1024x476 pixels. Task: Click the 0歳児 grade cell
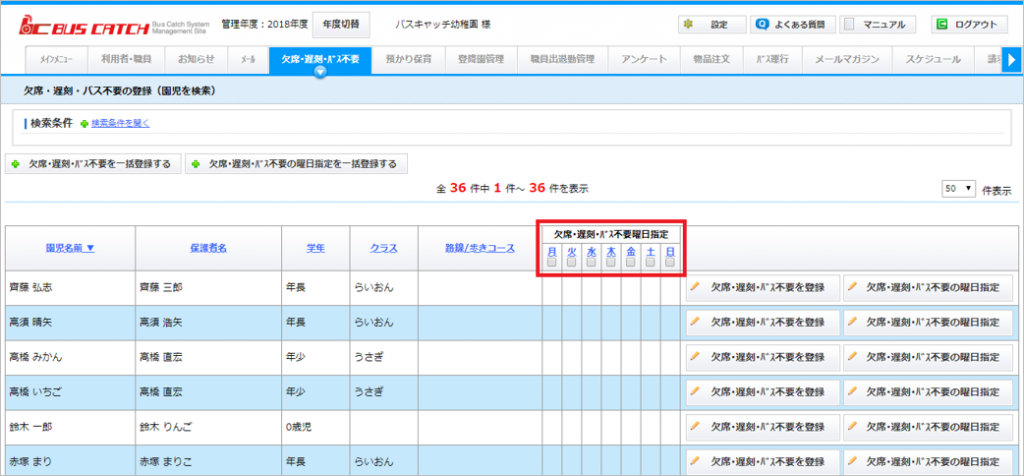point(299,428)
